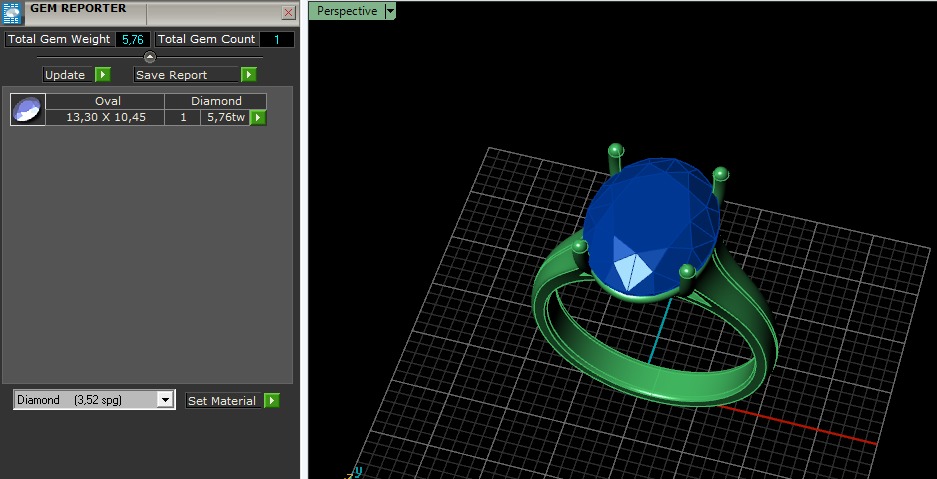Click the Total Gem Count value field
937x479 pixels.
pyautogui.click(x=277, y=39)
